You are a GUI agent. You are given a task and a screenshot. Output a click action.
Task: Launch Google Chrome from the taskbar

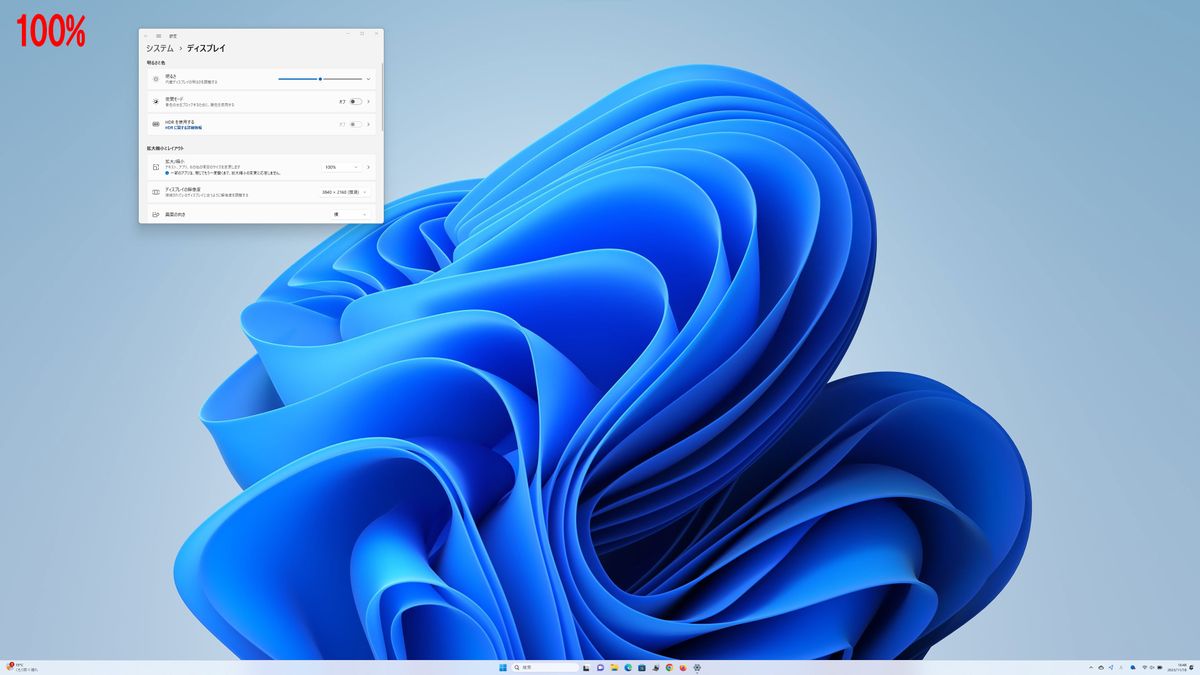(669, 667)
